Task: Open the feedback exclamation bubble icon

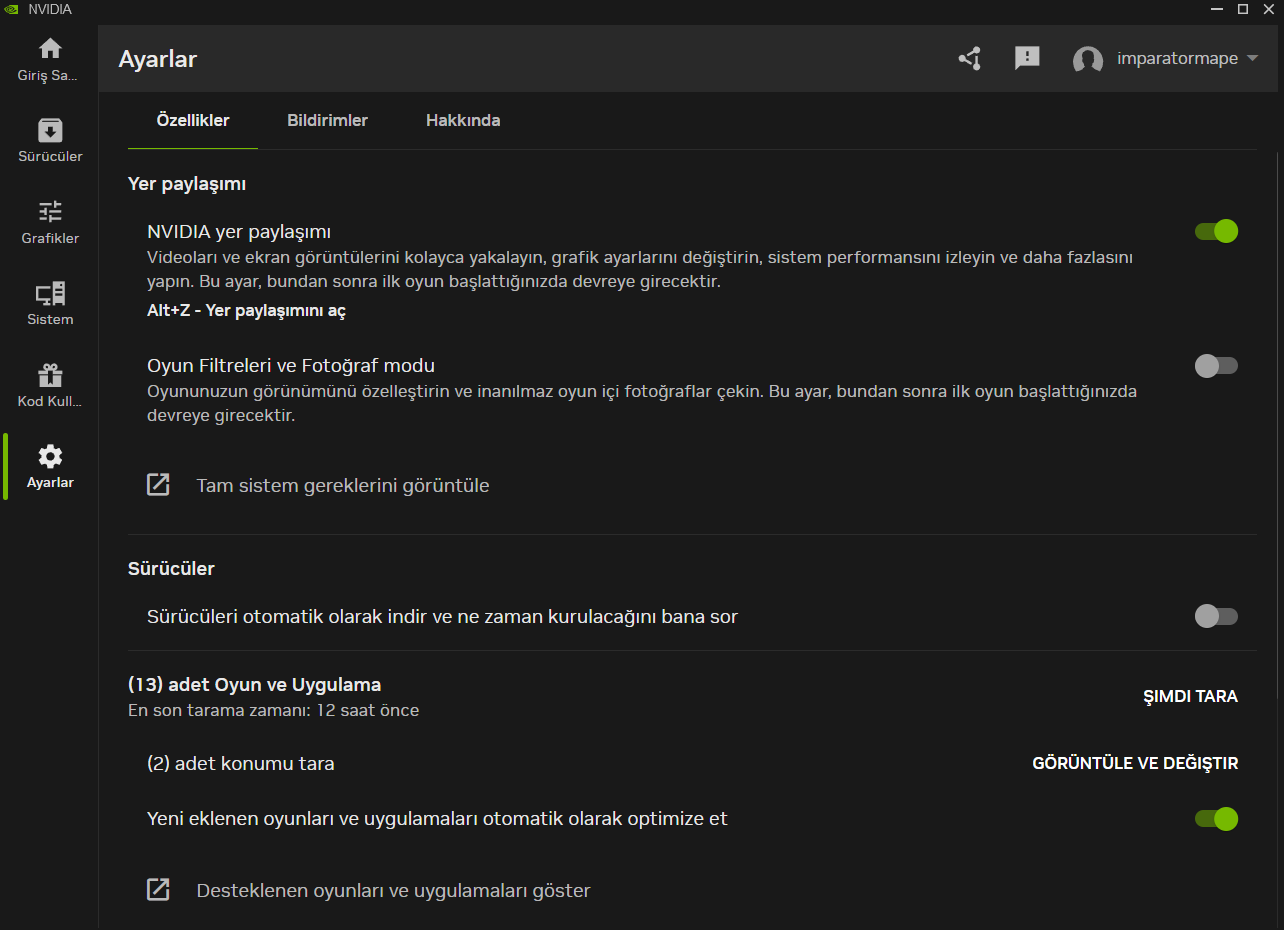Action: tap(1027, 58)
